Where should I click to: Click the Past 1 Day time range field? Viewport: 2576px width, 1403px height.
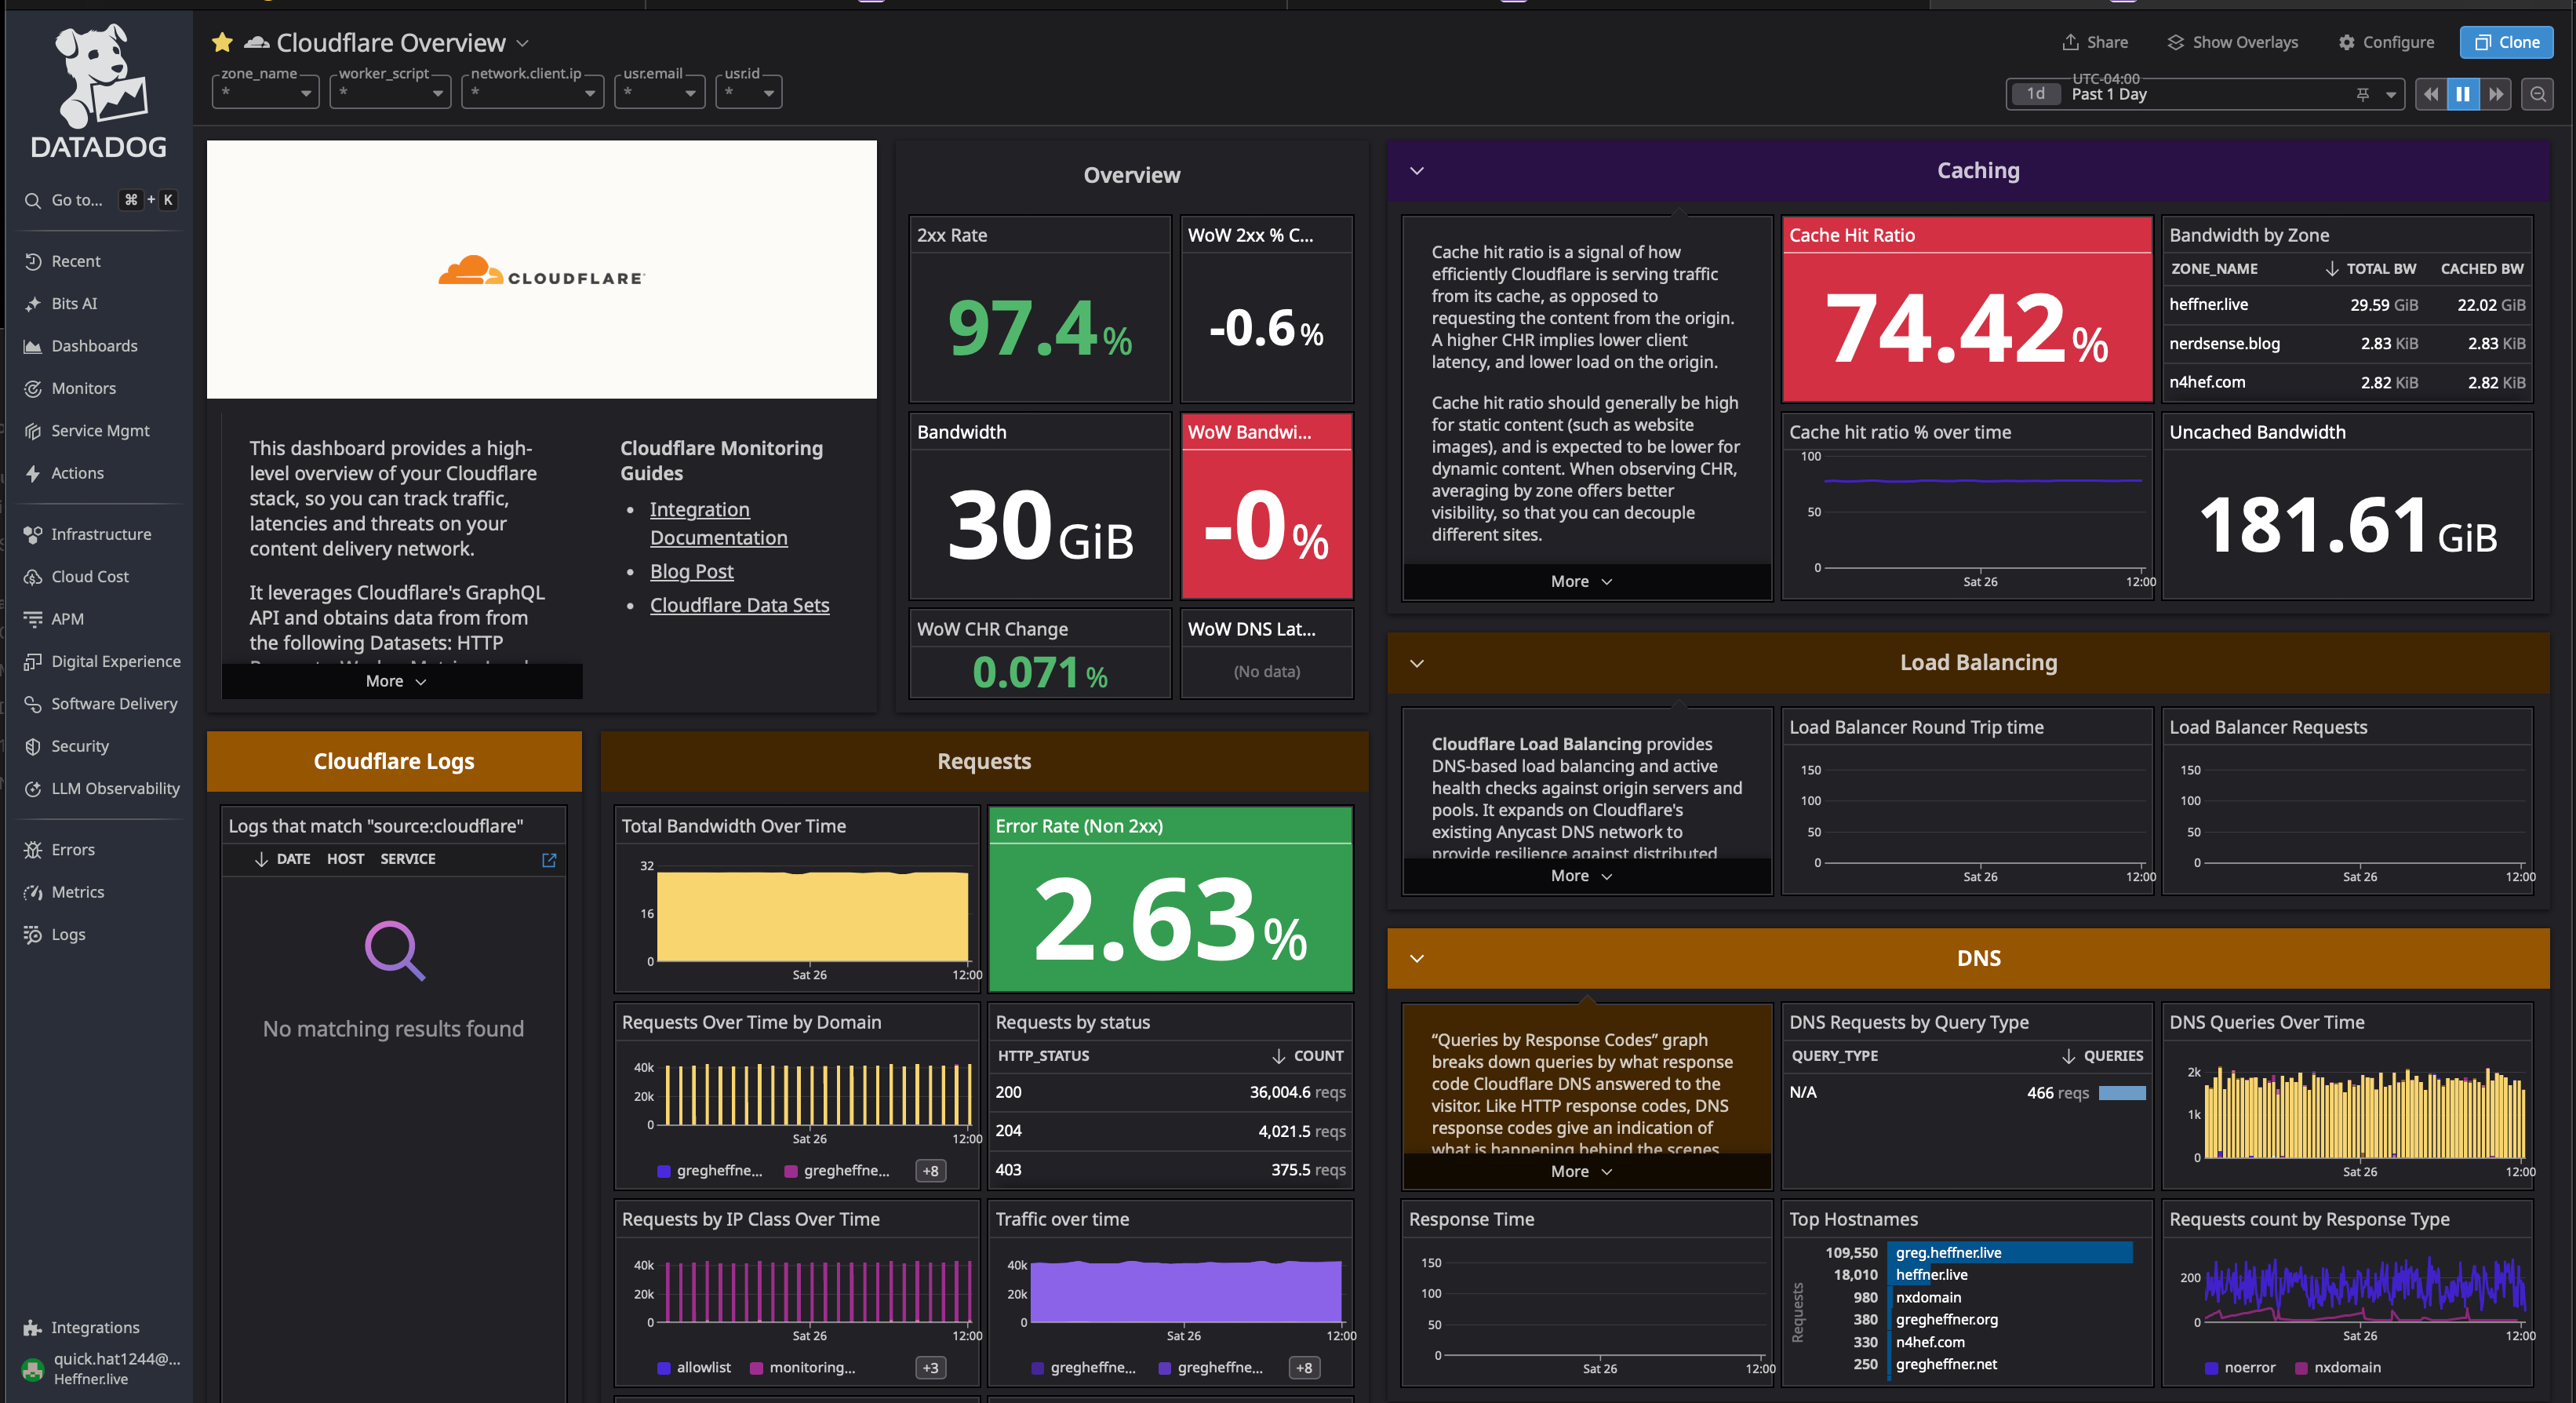(x=2205, y=94)
